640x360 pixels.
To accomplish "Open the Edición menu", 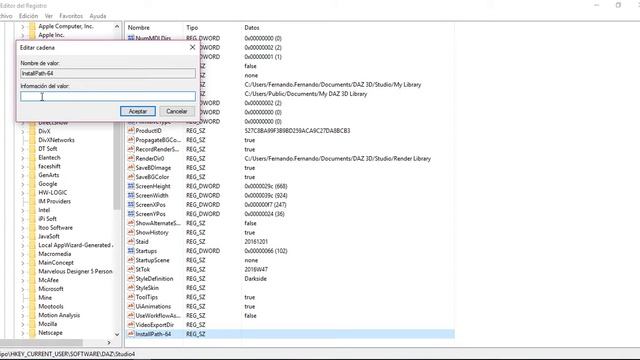I will point(28,16).
